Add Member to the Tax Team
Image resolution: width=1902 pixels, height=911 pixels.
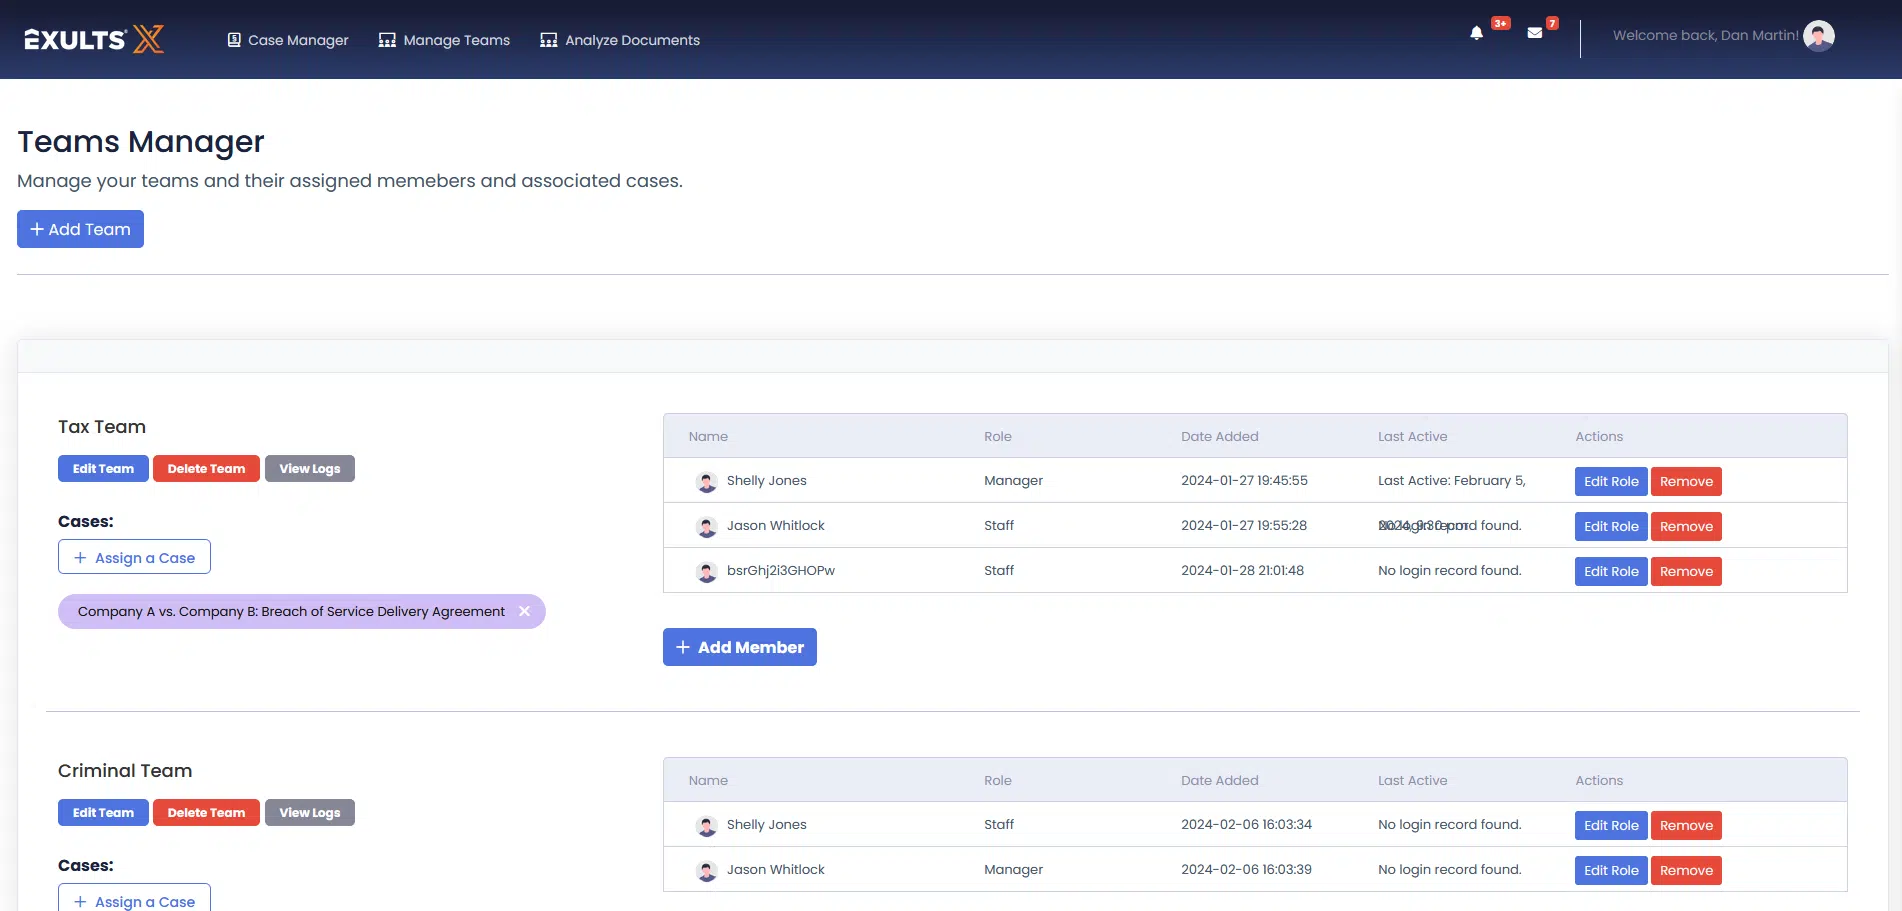739,647
